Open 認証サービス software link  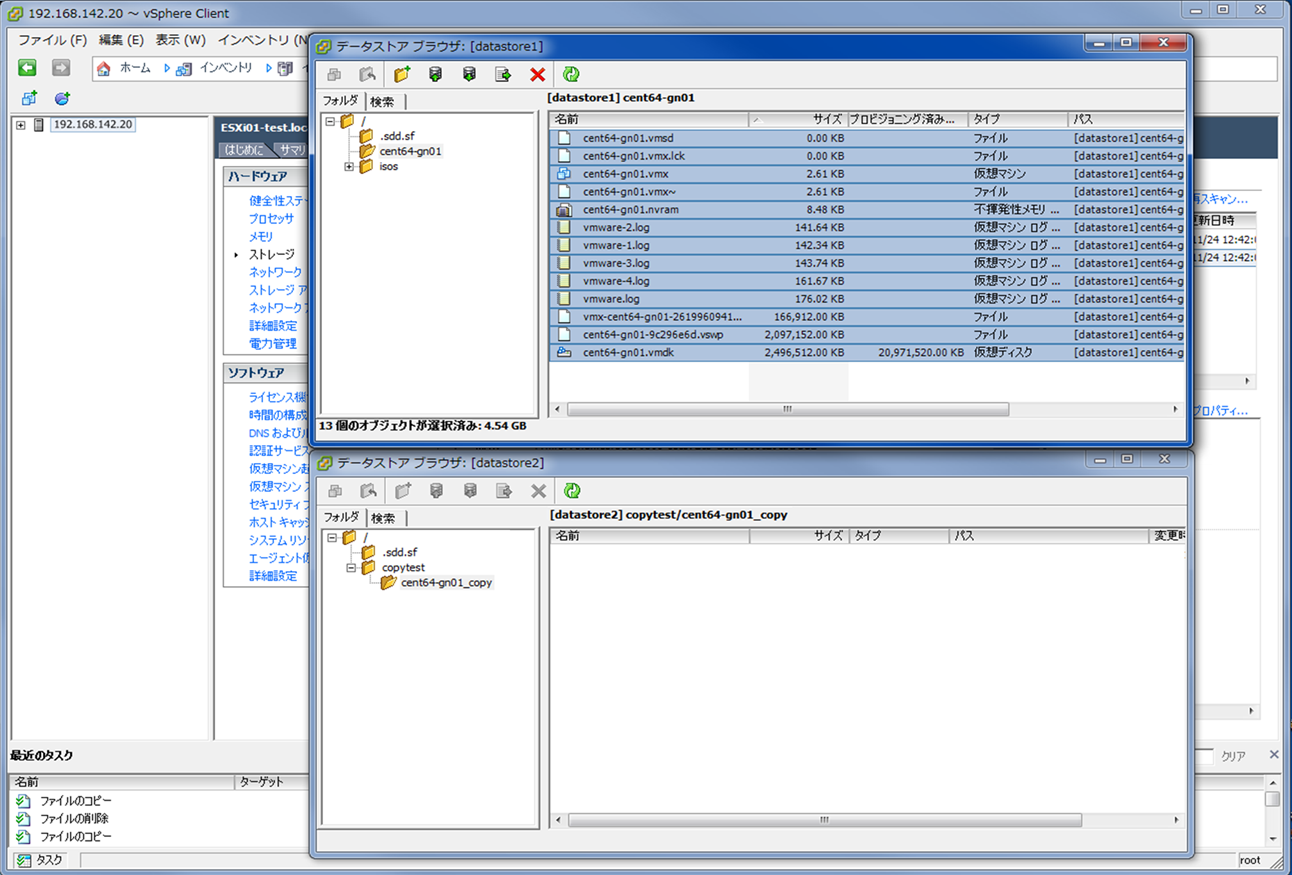pos(278,451)
